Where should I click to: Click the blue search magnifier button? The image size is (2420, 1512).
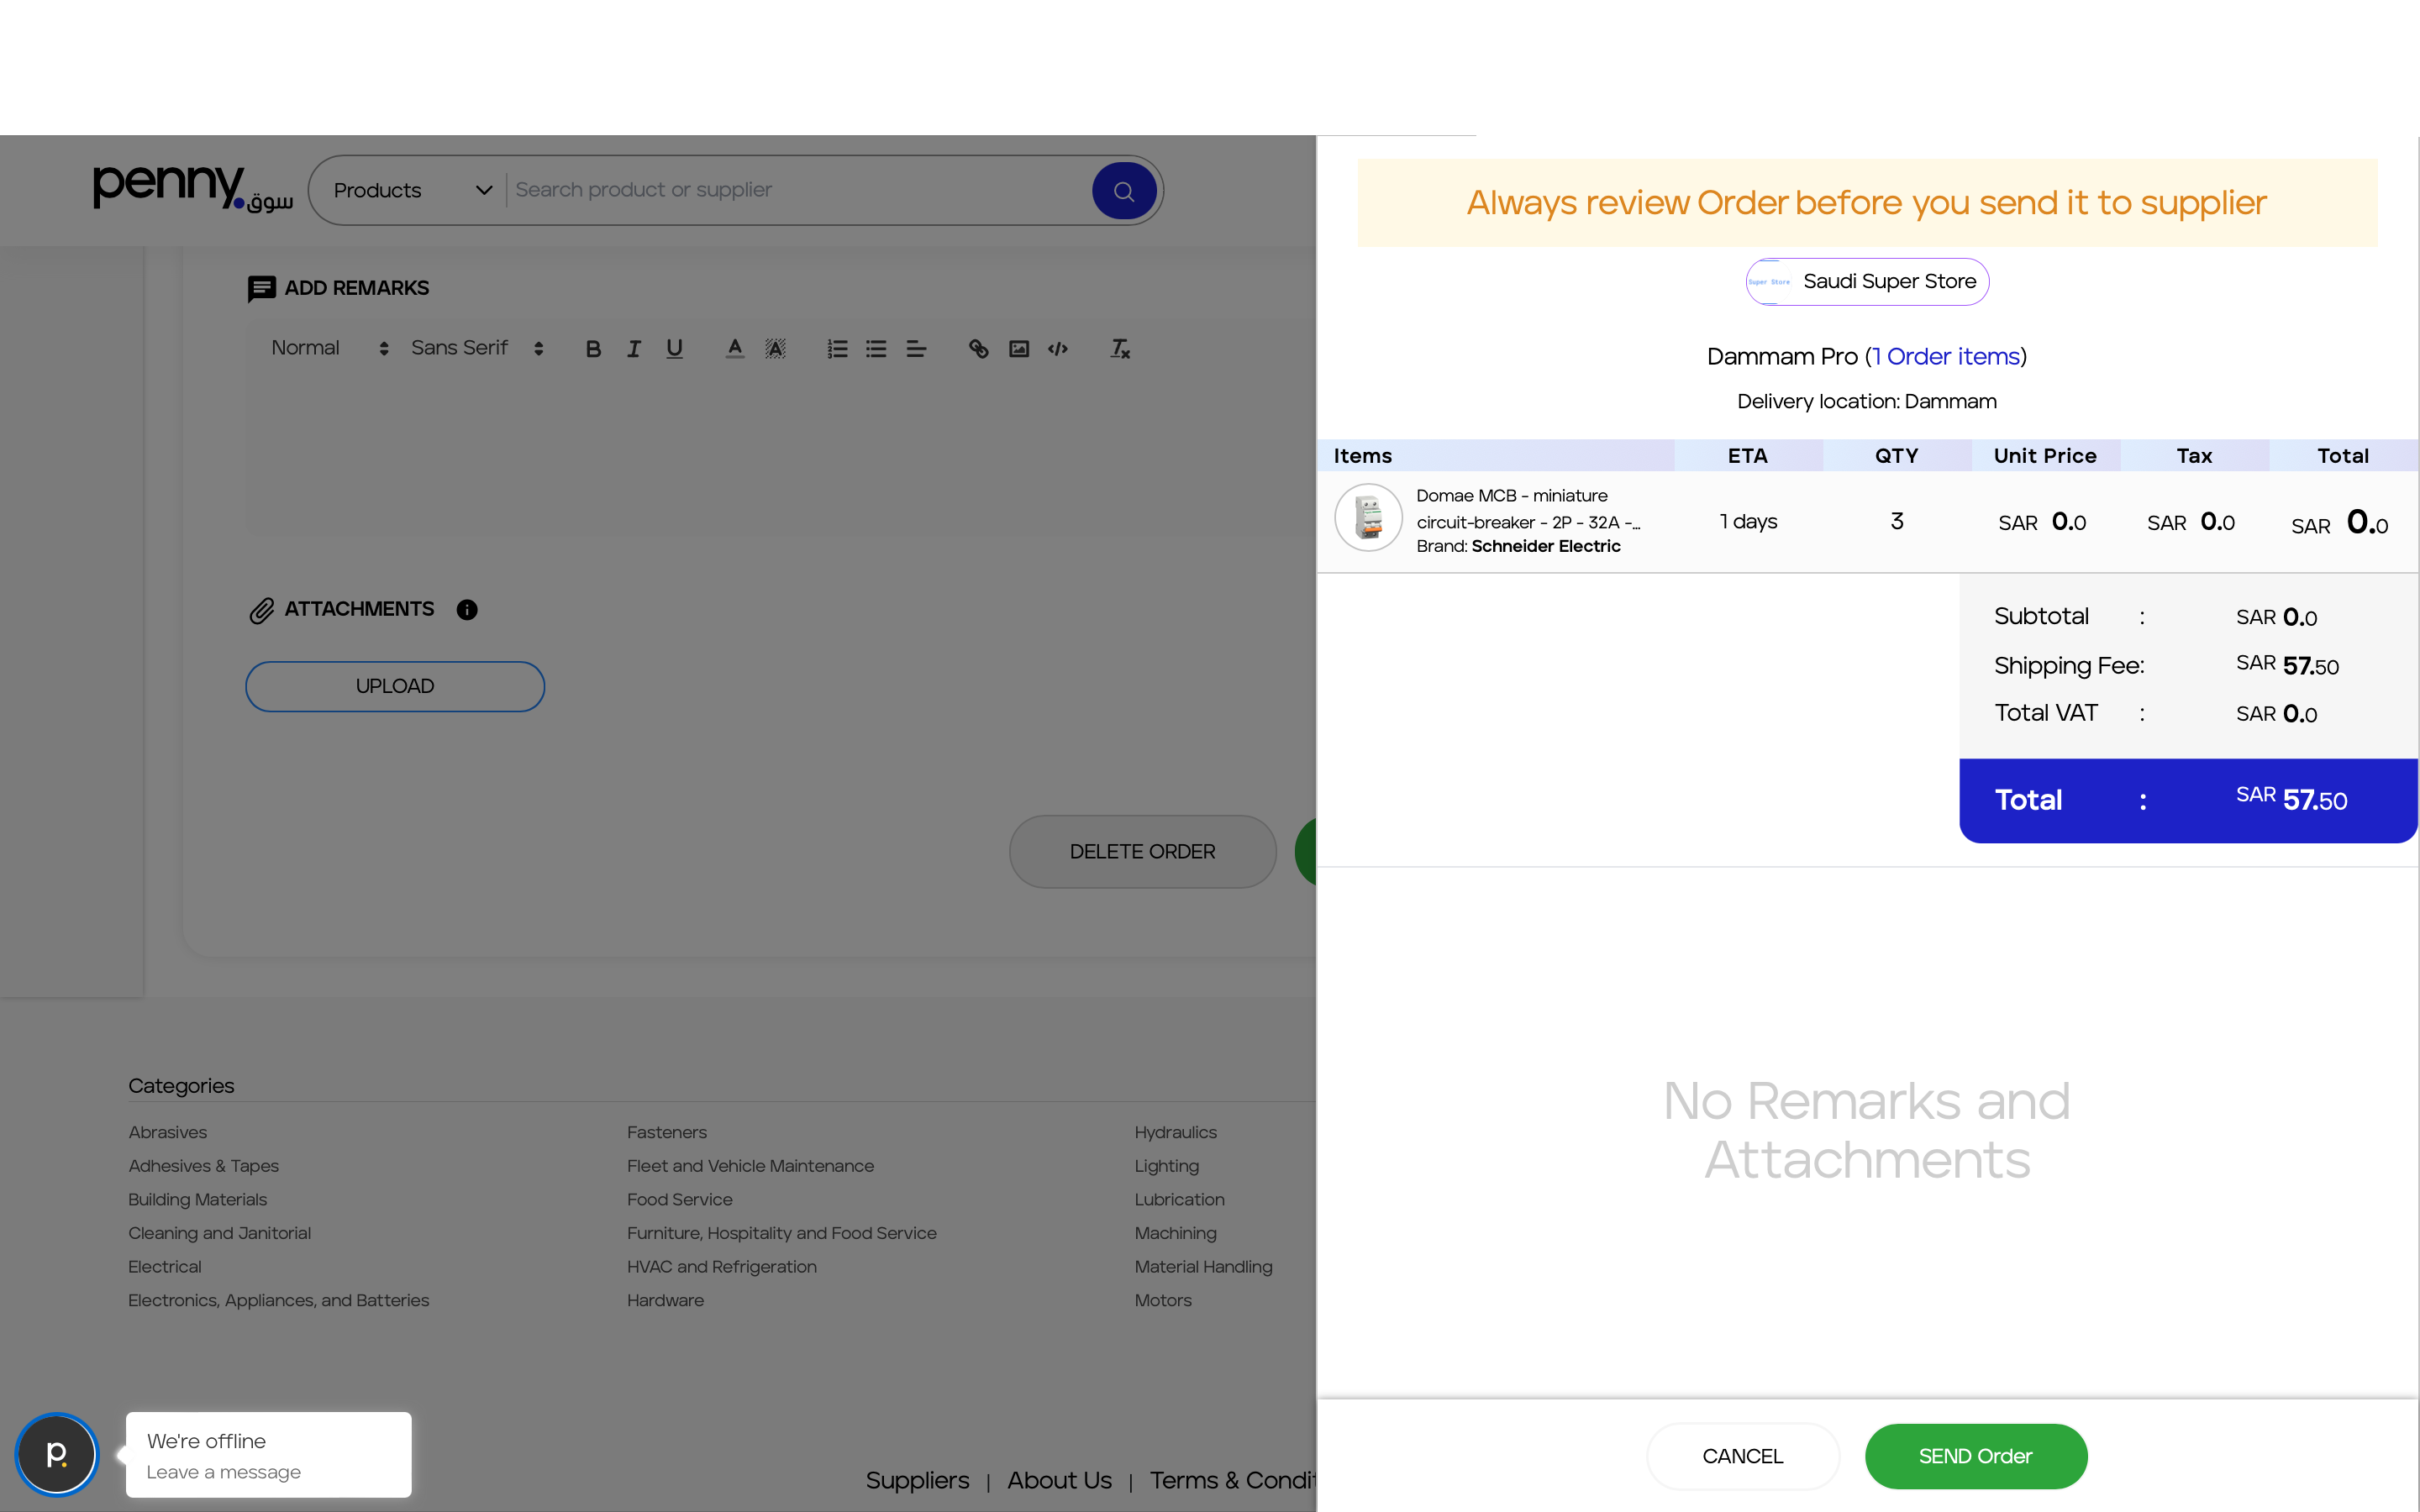(x=1123, y=191)
